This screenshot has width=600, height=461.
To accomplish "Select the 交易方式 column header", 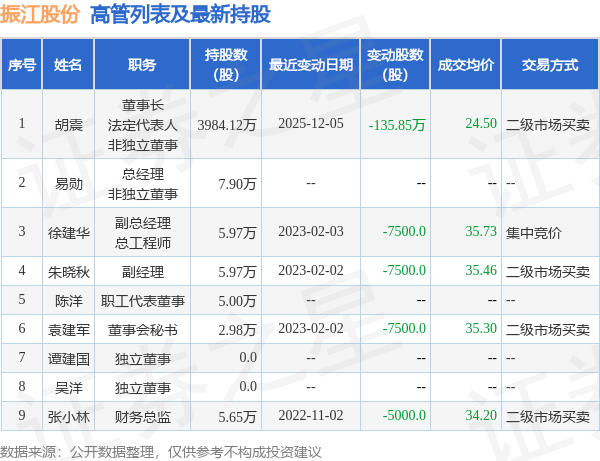I will point(550,65).
